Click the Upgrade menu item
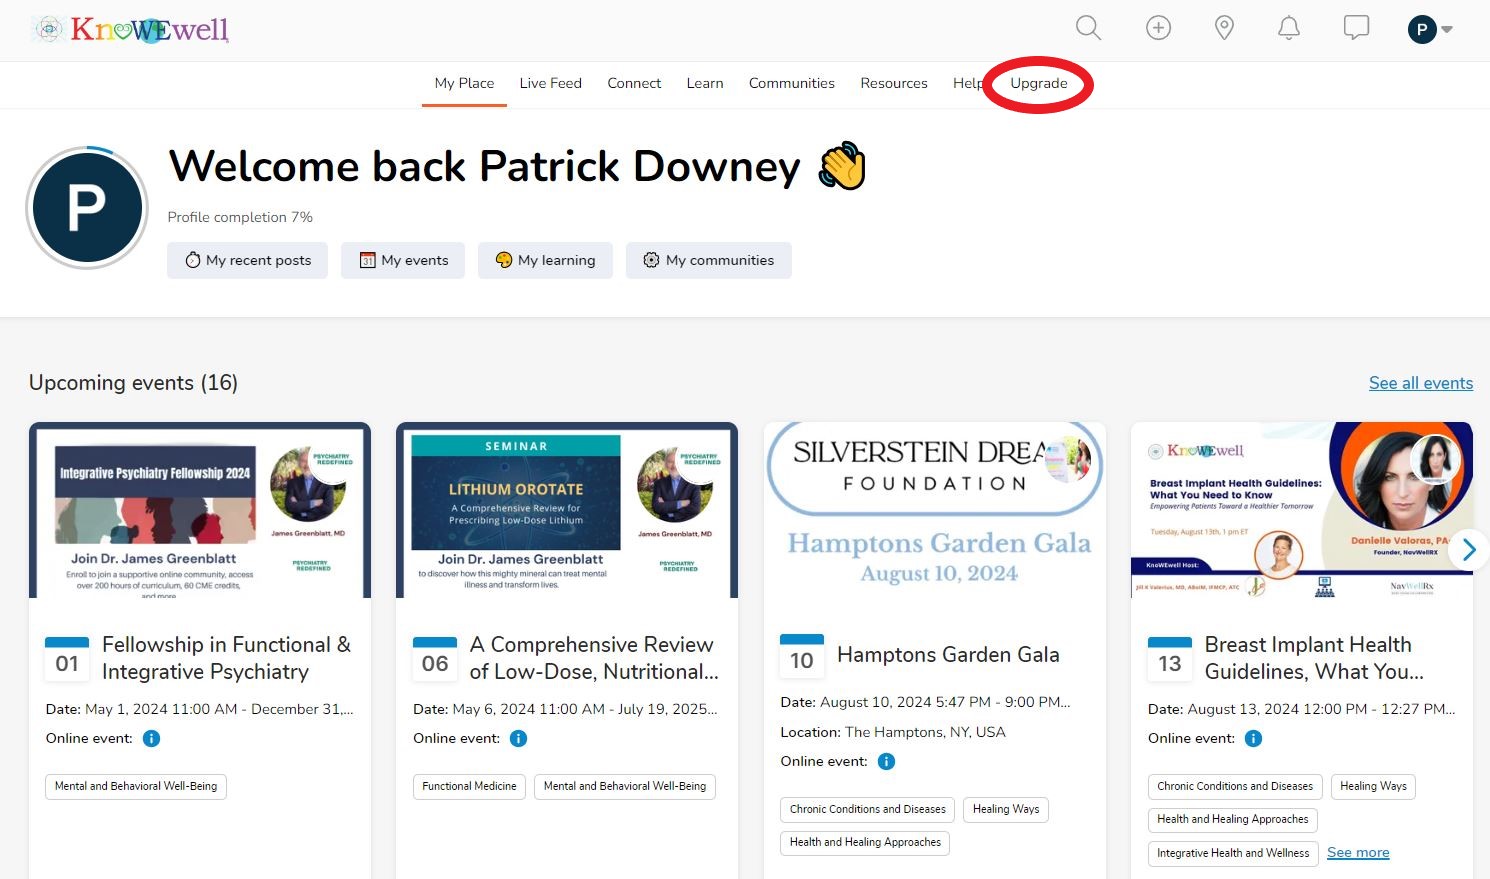 [x=1039, y=83]
